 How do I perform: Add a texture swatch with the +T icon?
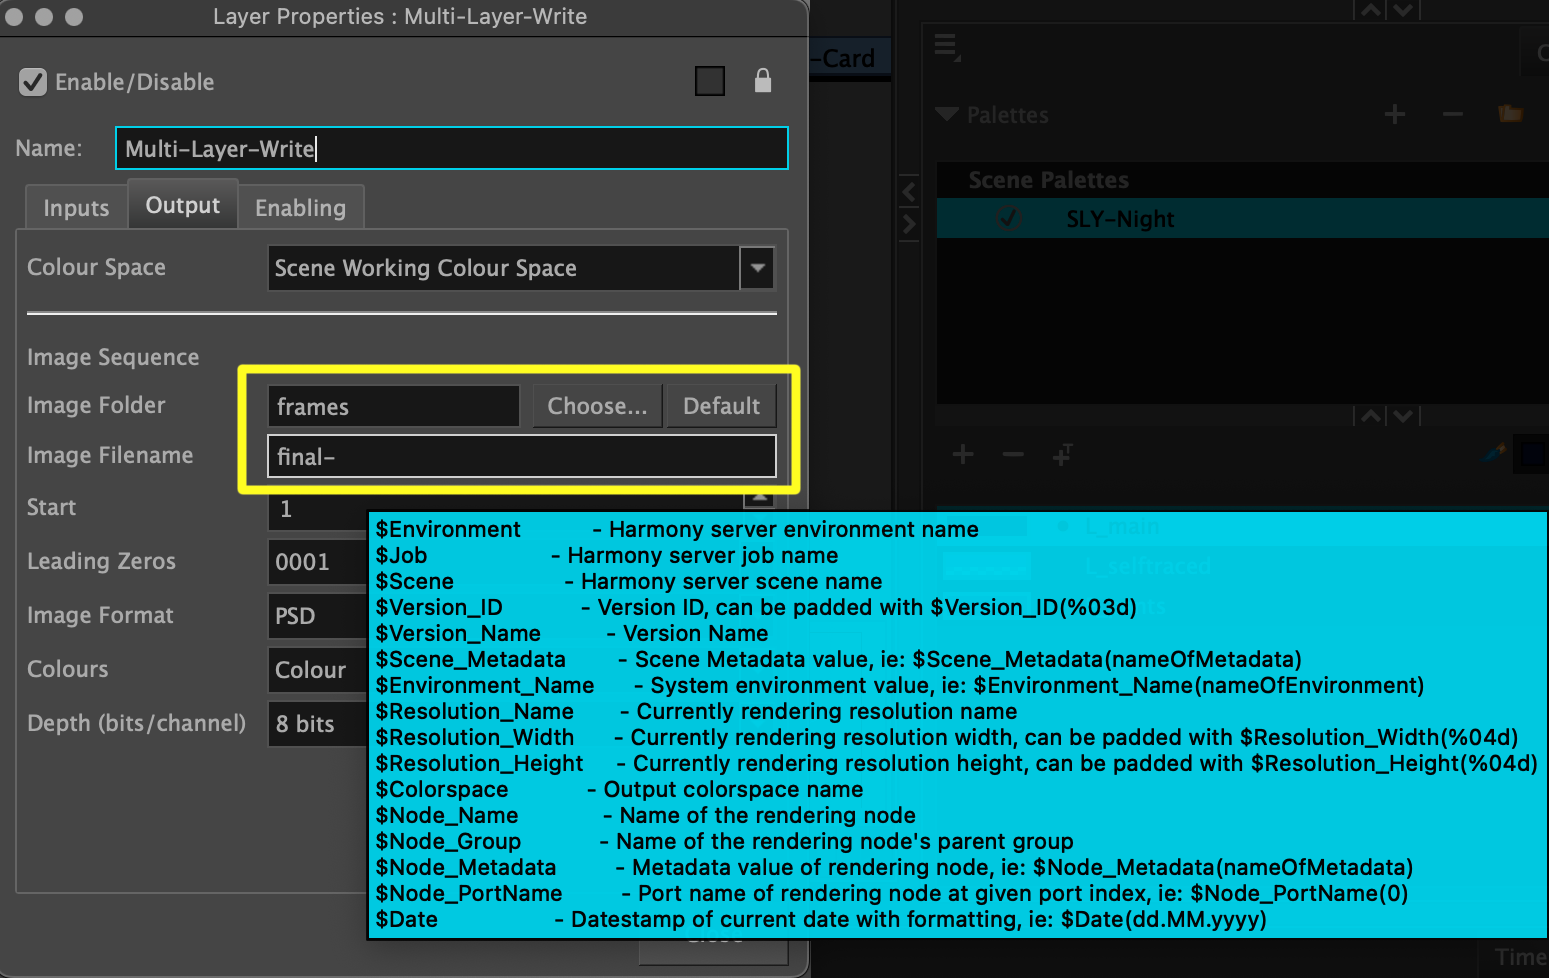click(1063, 455)
